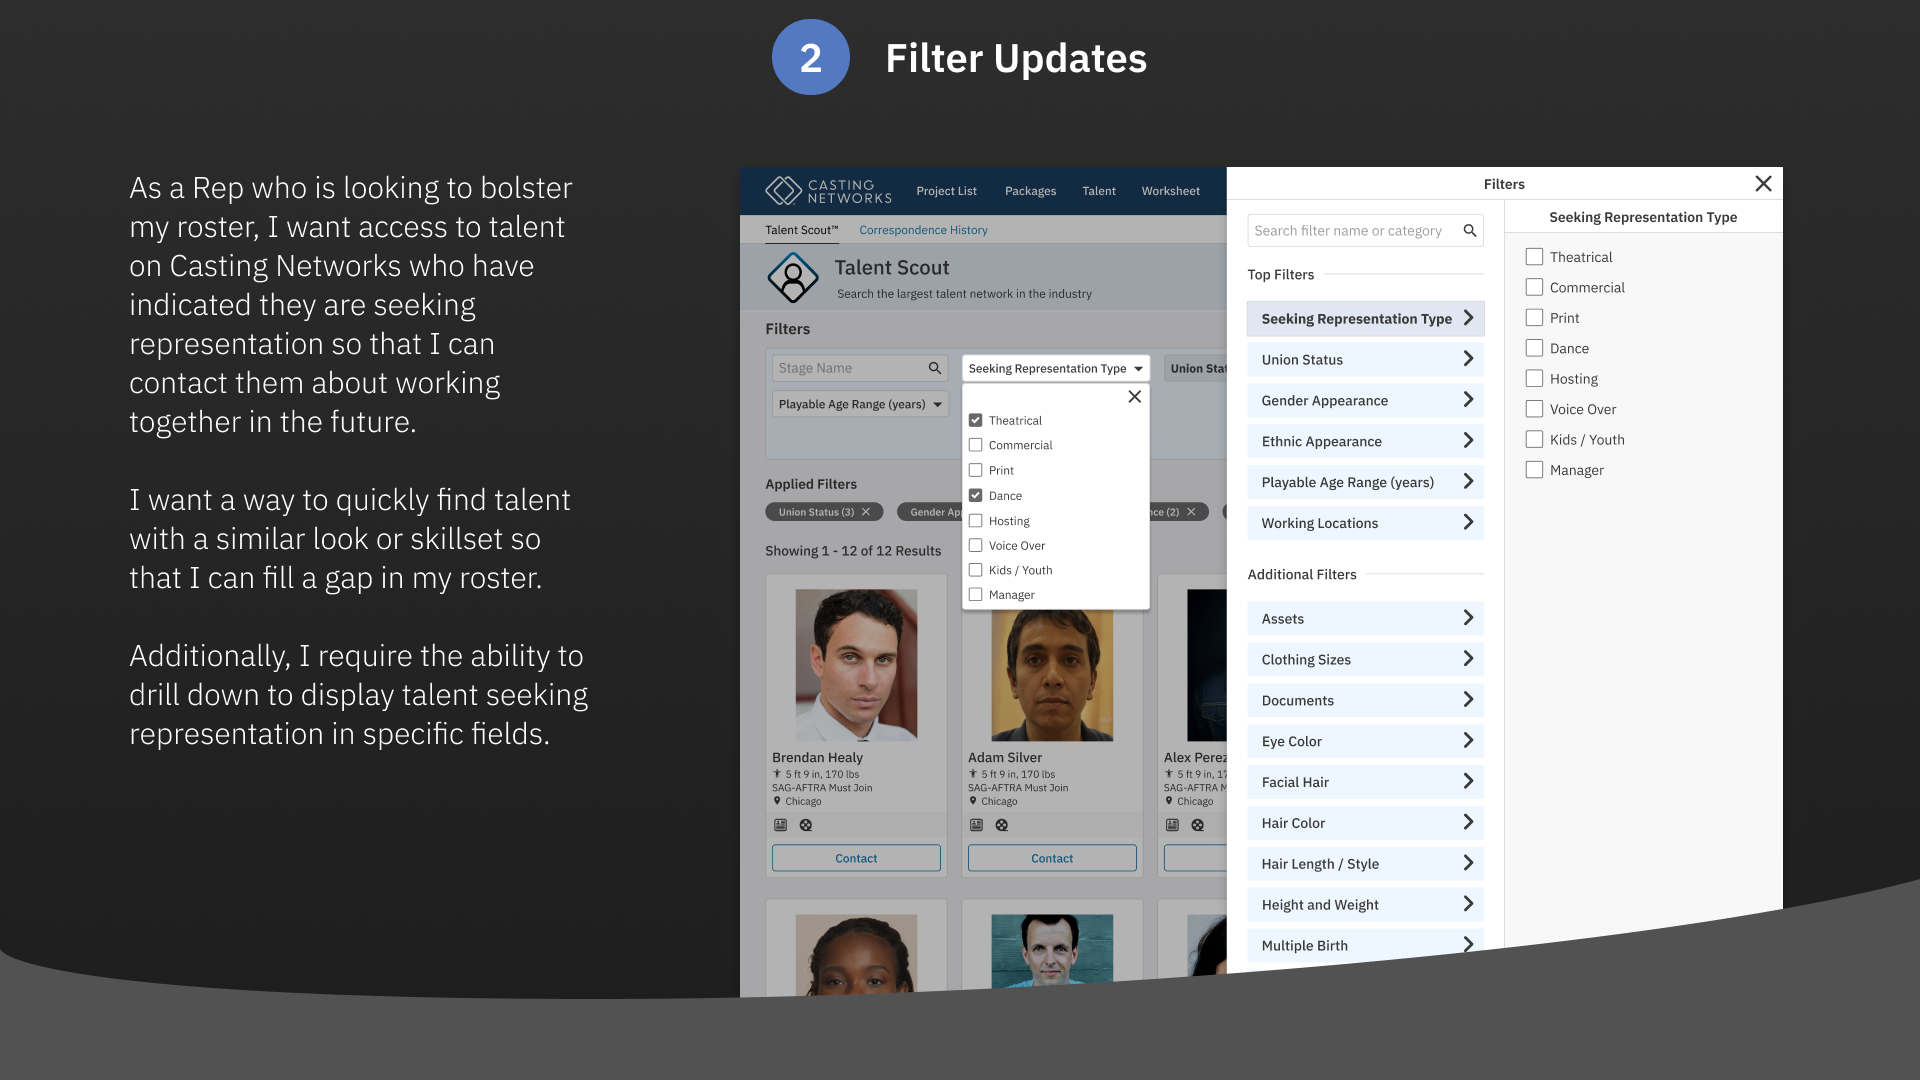Click the Stage Name search magnifier icon

coord(934,368)
